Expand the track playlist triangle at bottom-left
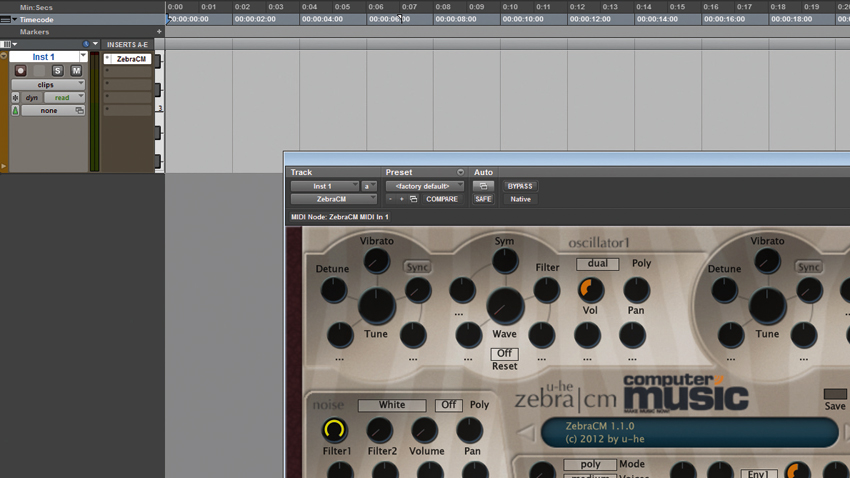 click(x=4, y=166)
